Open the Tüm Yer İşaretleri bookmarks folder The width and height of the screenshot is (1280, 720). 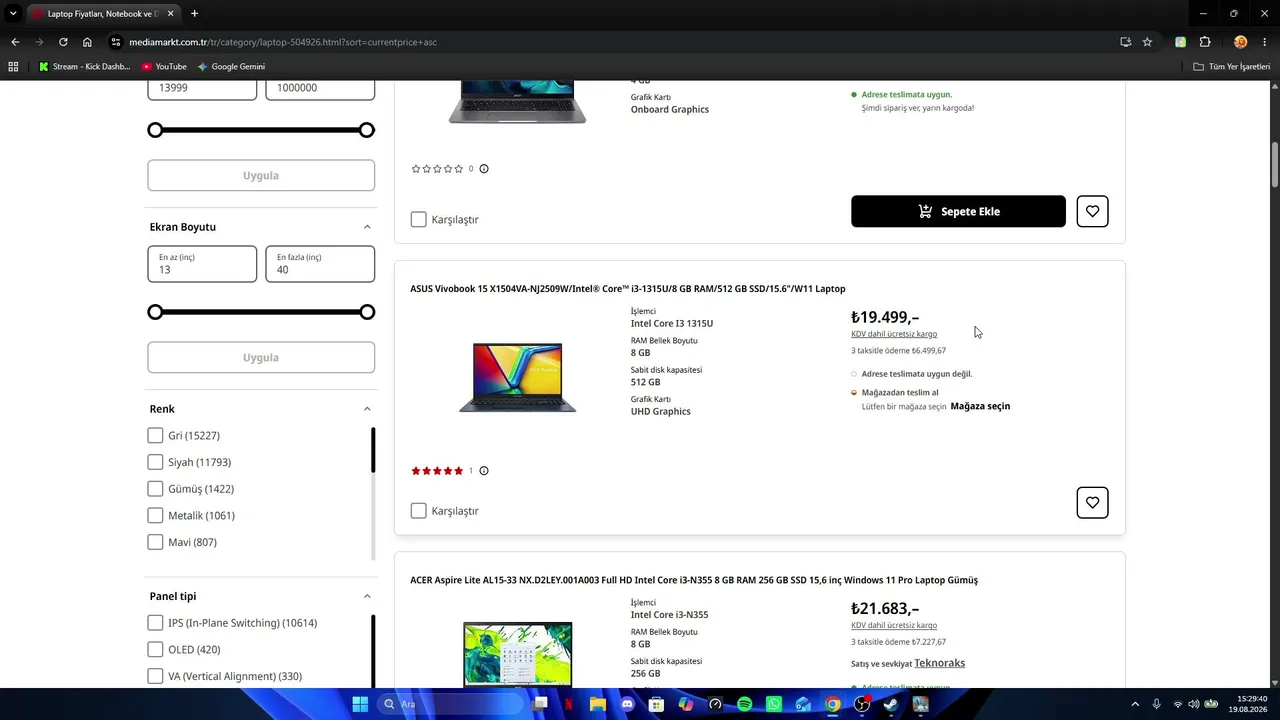click(1232, 67)
